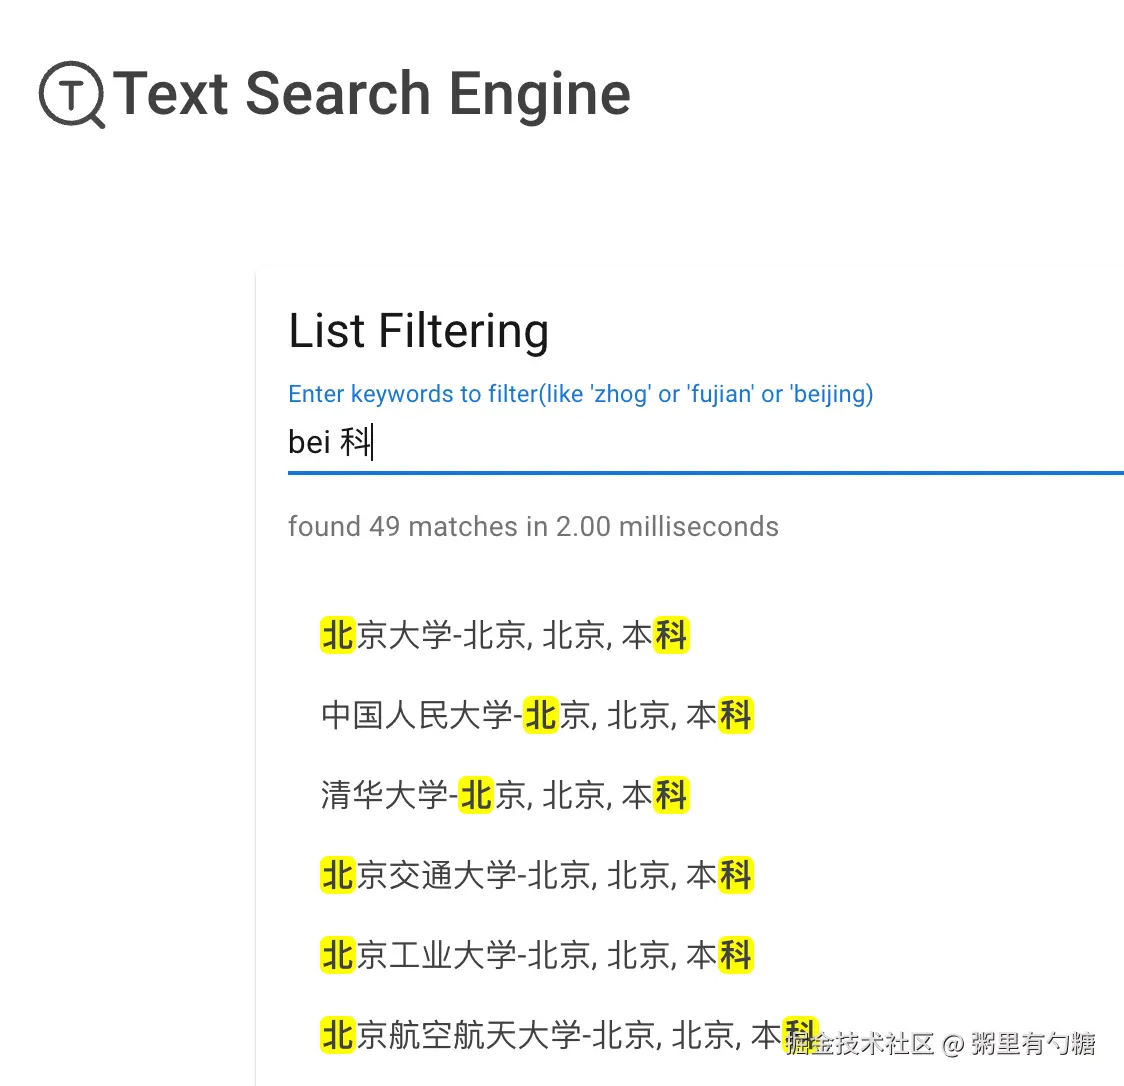Click the "Enter keywords to filter" label

point(580,394)
